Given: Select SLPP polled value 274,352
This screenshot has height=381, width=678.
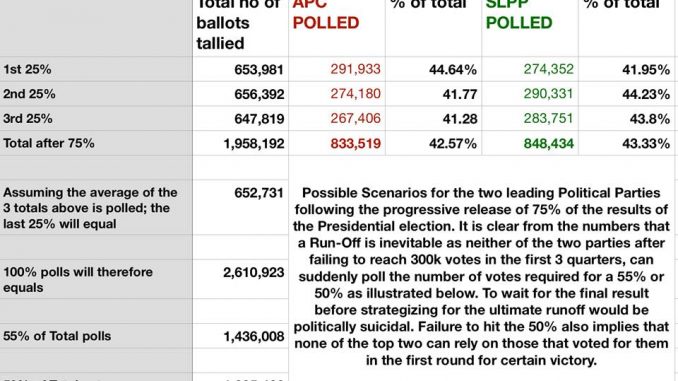Looking at the screenshot, I should tap(530, 69).
